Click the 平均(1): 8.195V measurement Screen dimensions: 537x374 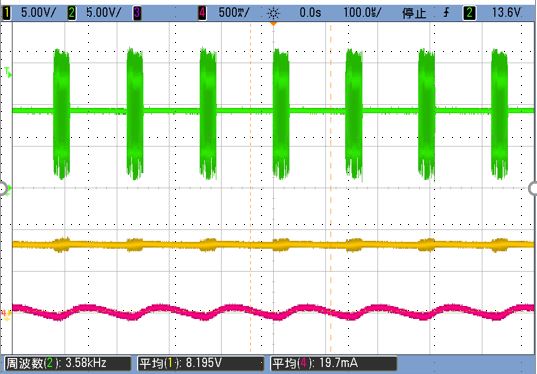201,363
